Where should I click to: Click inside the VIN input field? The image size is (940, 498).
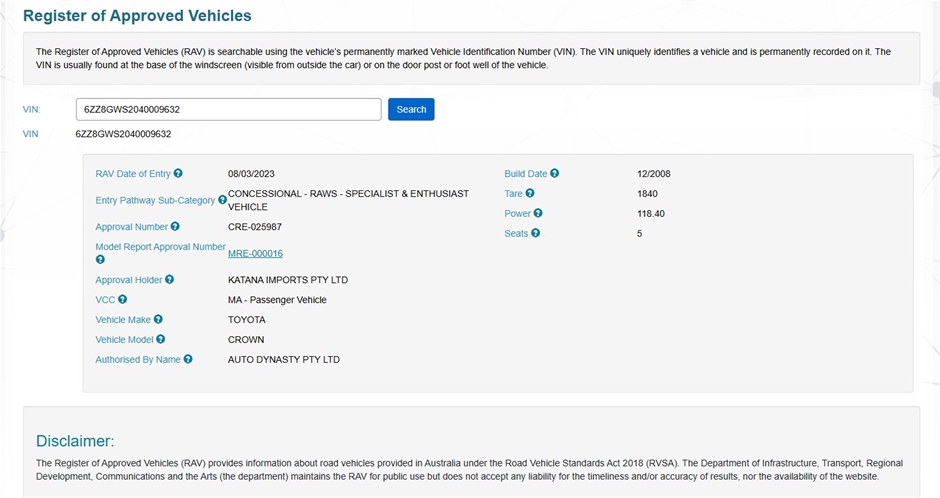(x=228, y=109)
